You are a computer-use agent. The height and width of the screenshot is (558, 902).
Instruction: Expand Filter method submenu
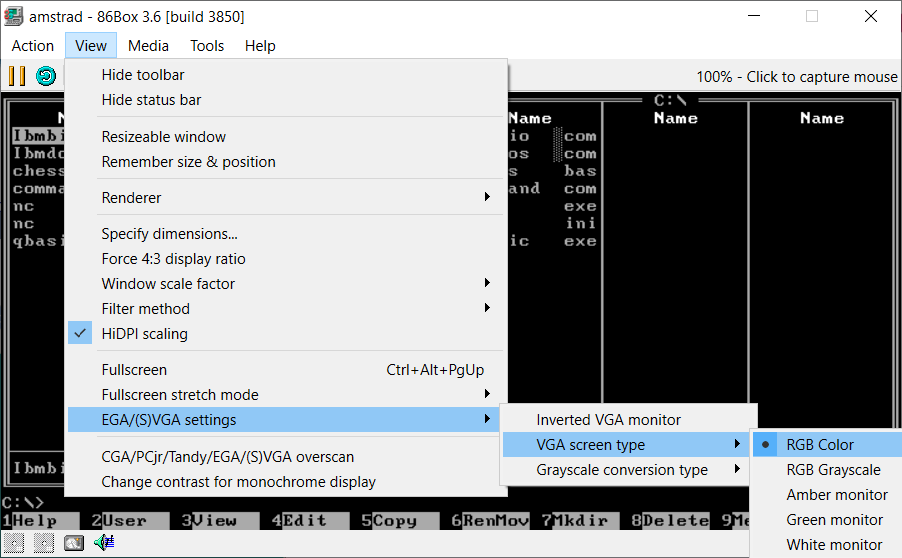pyautogui.click(x=285, y=309)
